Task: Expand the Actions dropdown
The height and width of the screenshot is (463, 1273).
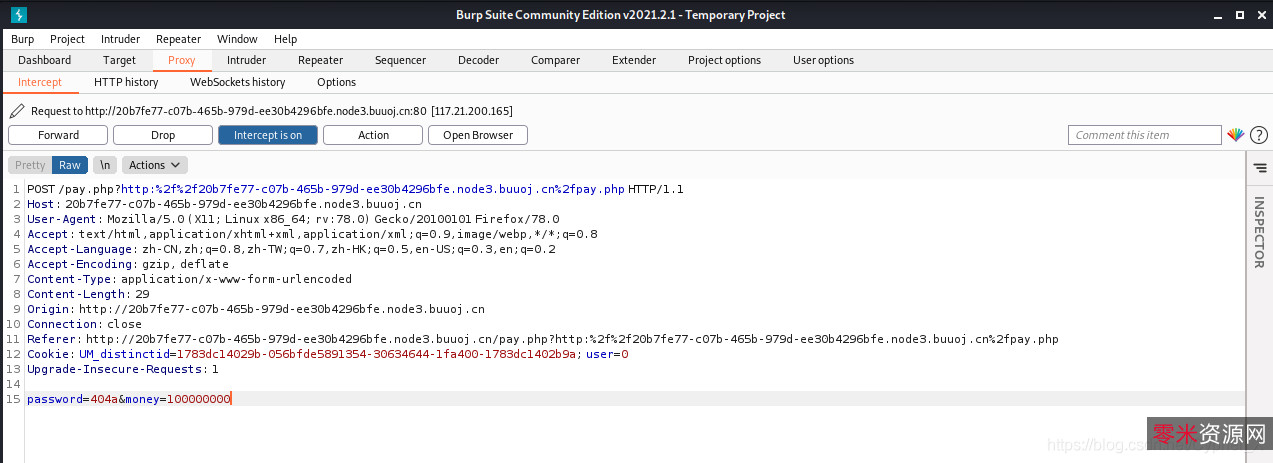Action: [x=154, y=165]
